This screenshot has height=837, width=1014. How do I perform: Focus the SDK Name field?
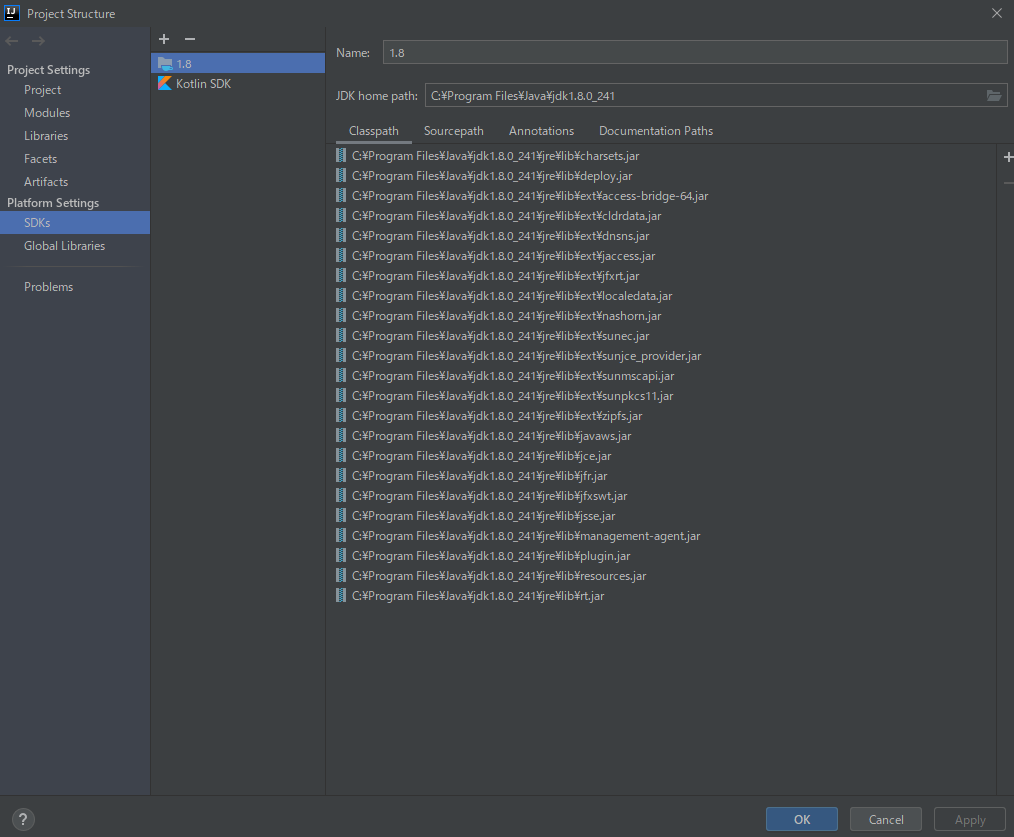[x=695, y=52]
